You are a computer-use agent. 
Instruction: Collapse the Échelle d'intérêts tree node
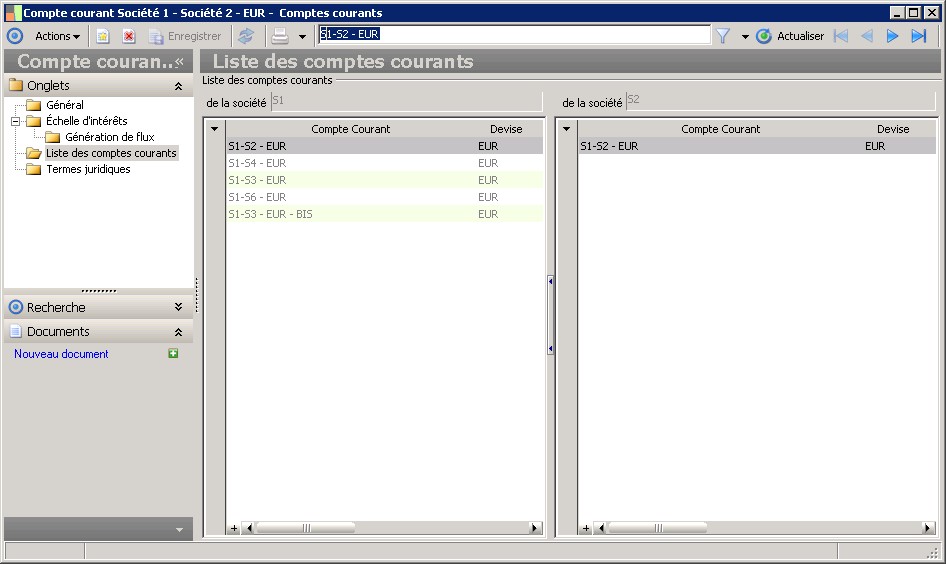coord(16,121)
